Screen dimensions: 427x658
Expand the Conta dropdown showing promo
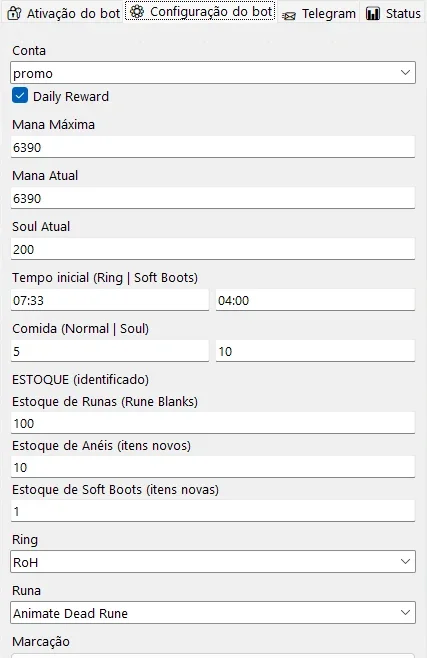[x=213, y=73]
